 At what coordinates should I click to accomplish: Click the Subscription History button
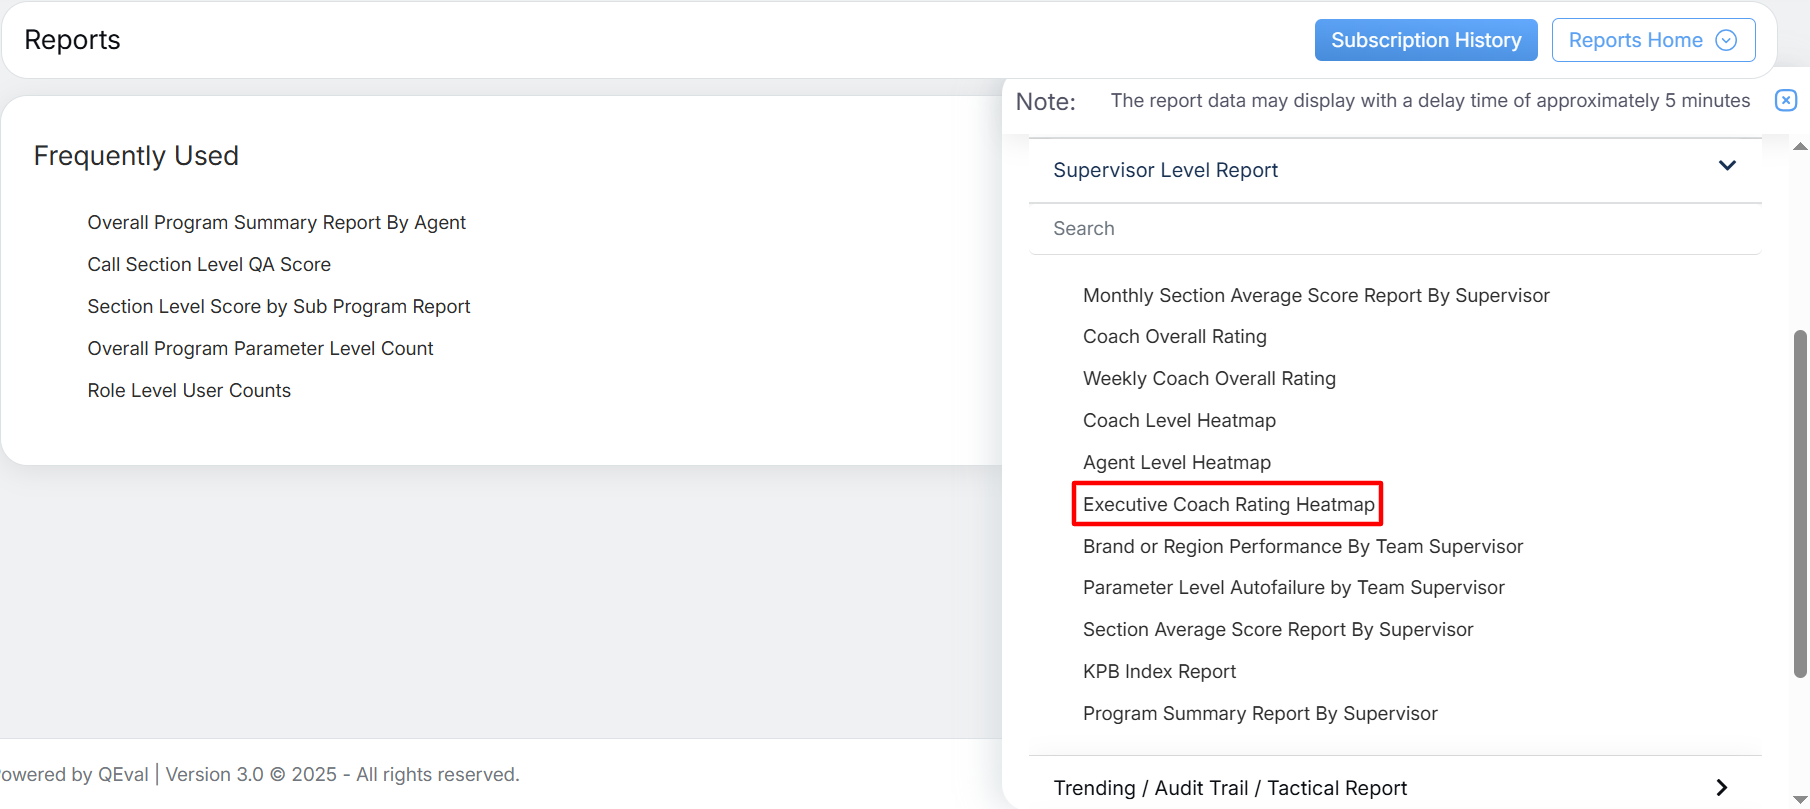1425,40
